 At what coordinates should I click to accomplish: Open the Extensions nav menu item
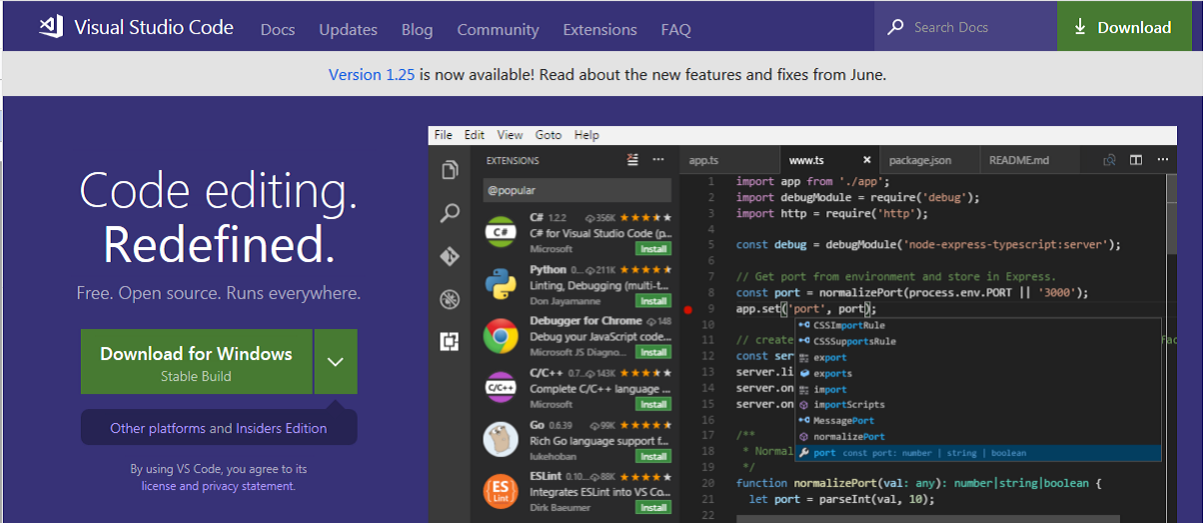point(599,29)
